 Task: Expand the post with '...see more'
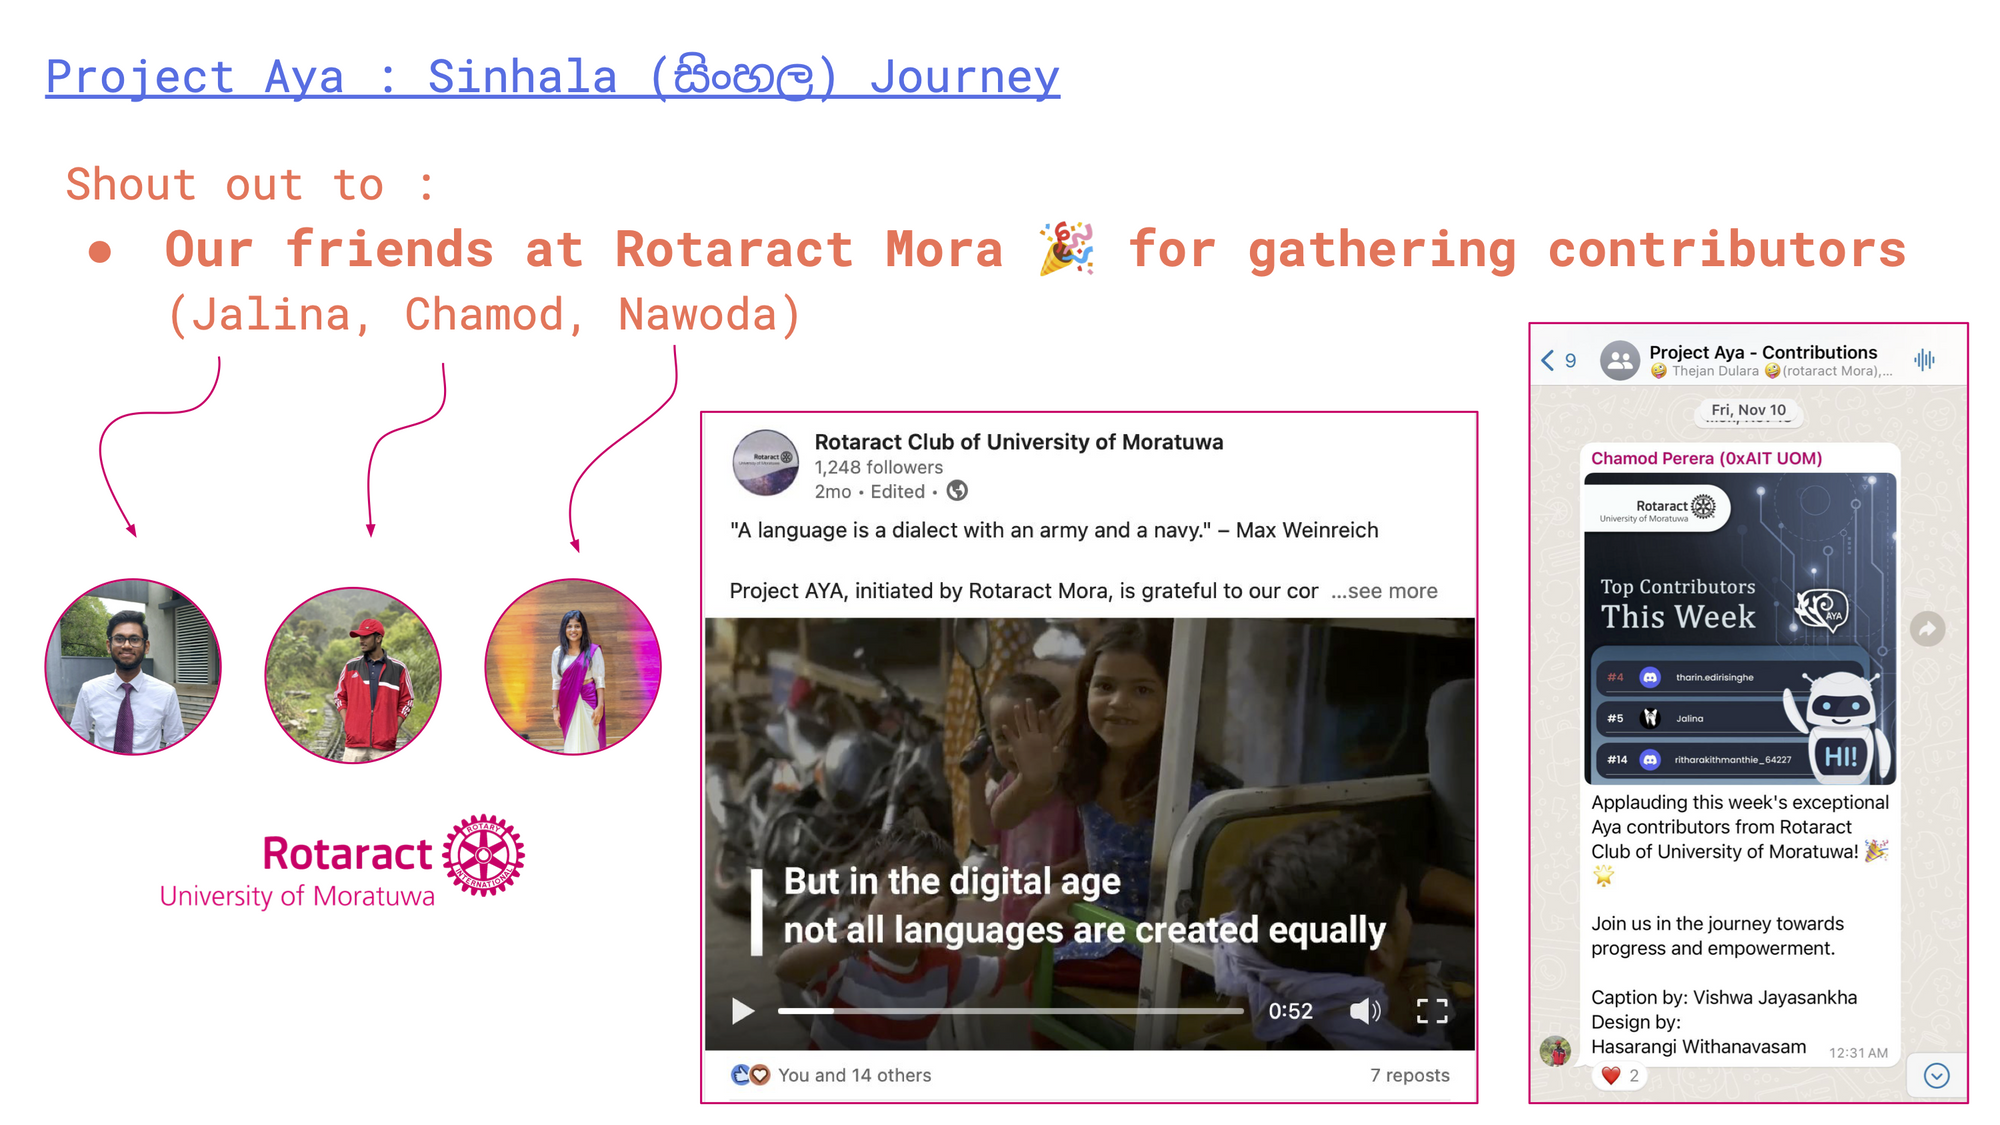pyautogui.click(x=1384, y=591)
